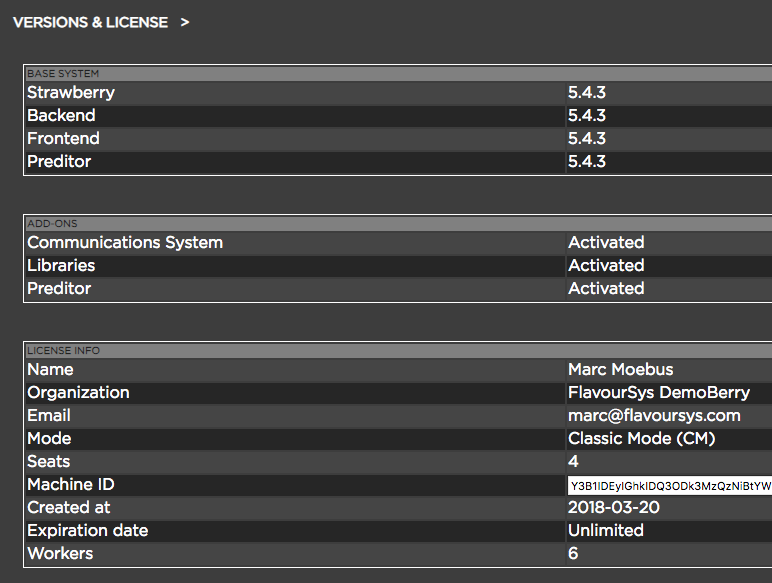Click the Frontend row label
Screen dimensions: 772x583
click(x=63, y=139)
